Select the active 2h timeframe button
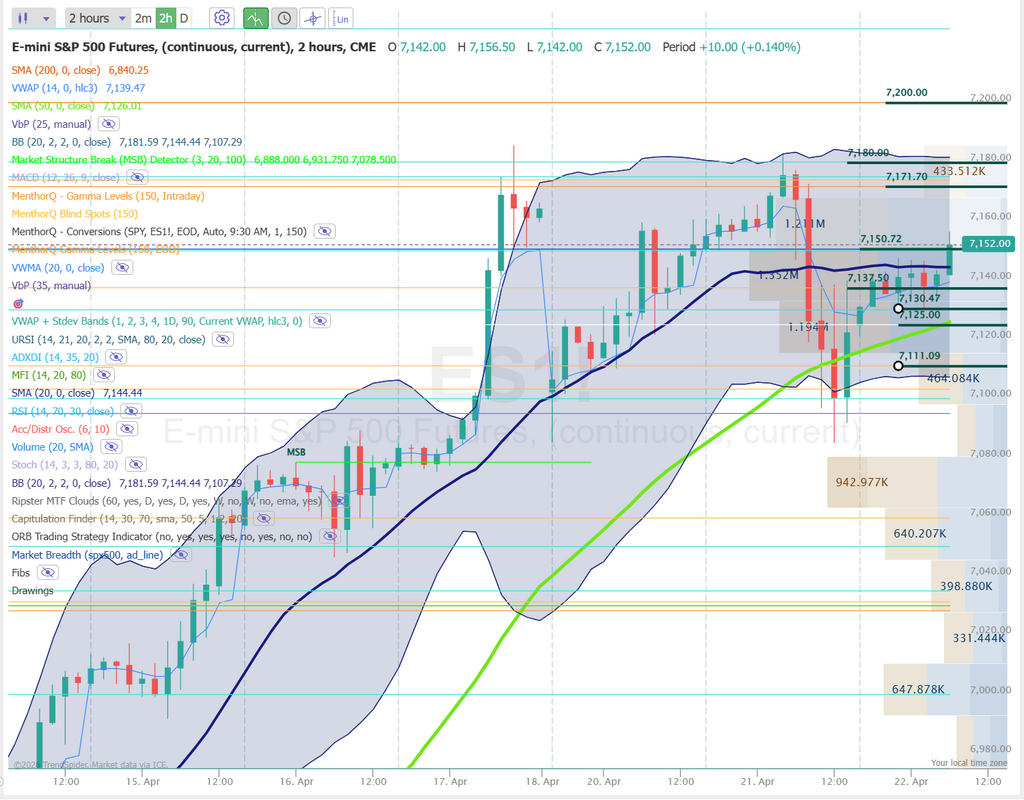This screenshot has height=800, width=1024. click(165, 18)
